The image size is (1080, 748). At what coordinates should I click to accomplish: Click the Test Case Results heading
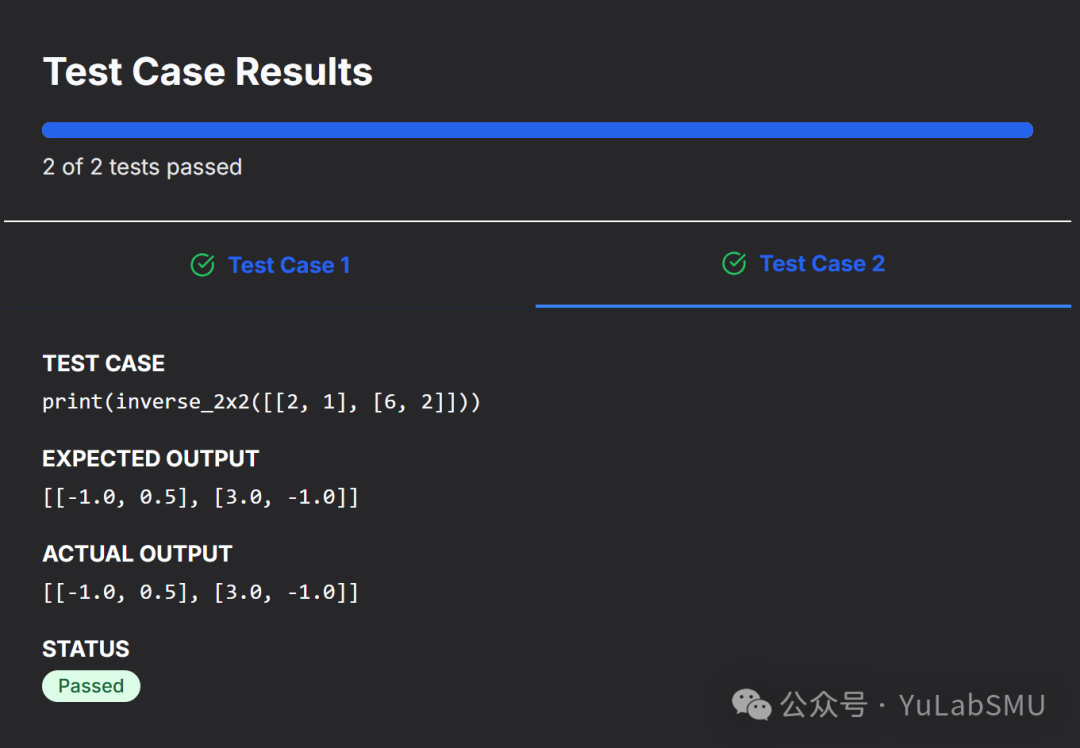point(208,72)
